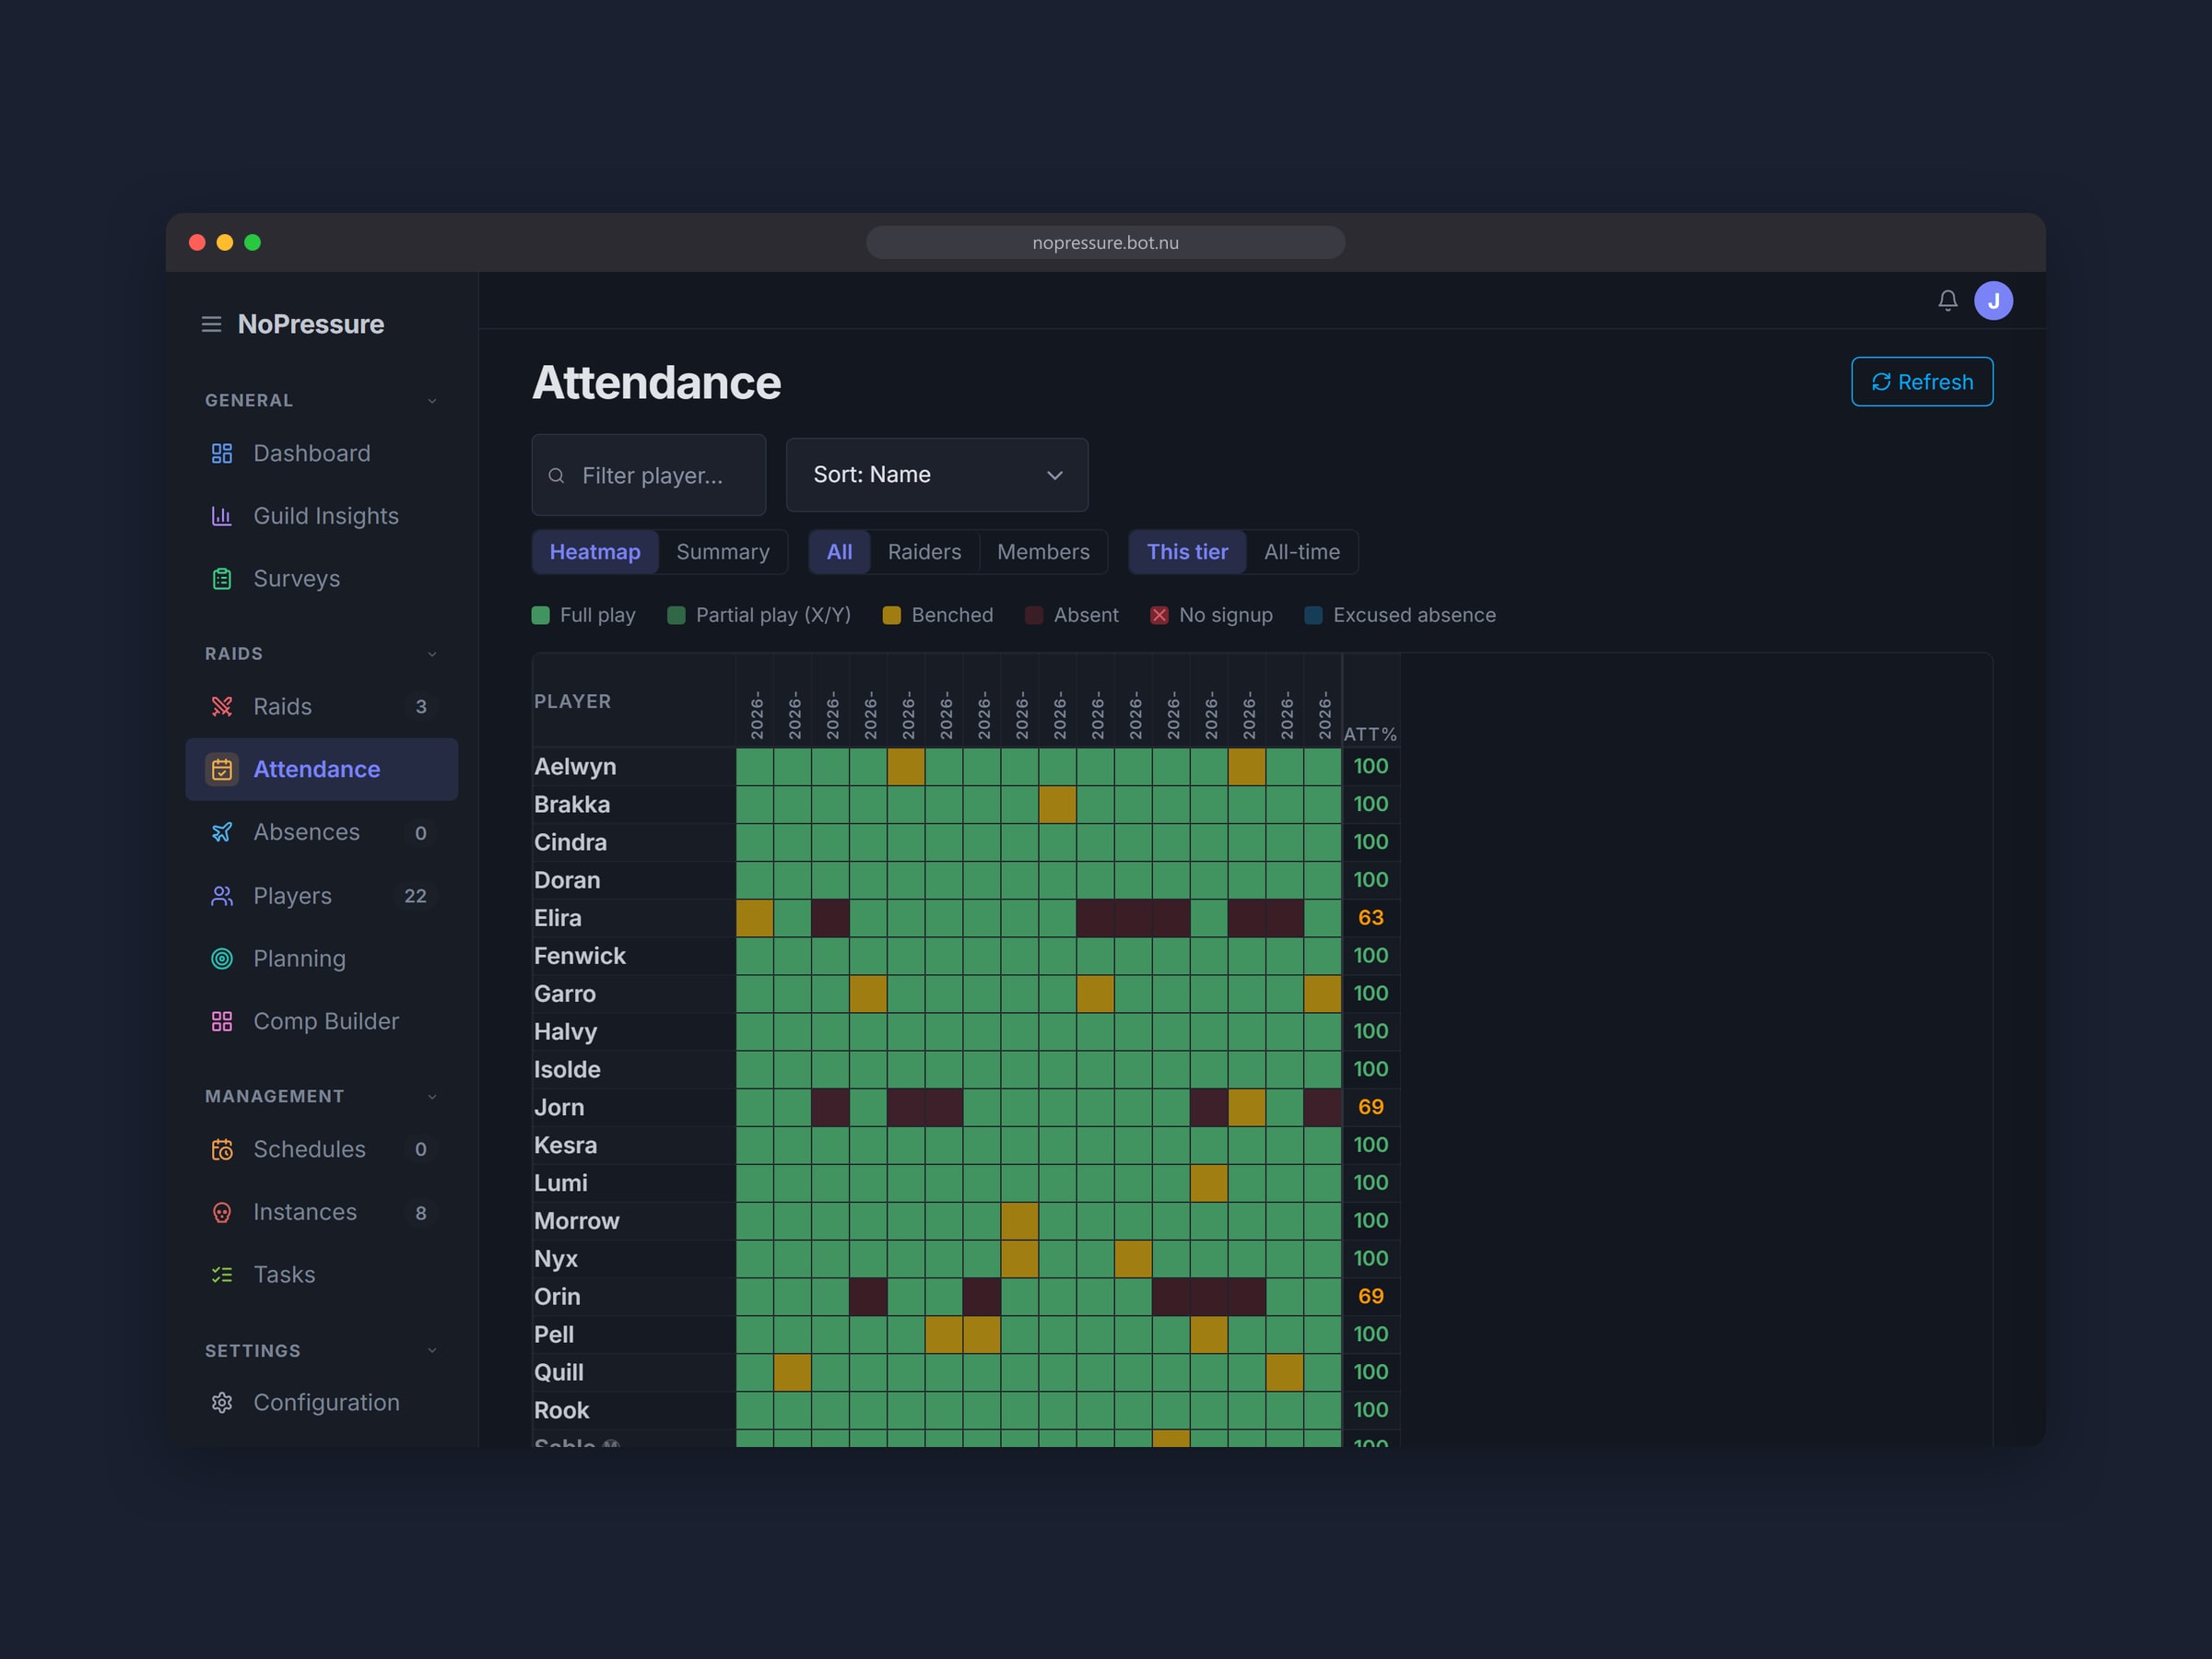
Task: Click the Refresh button
Action: 1921,382
